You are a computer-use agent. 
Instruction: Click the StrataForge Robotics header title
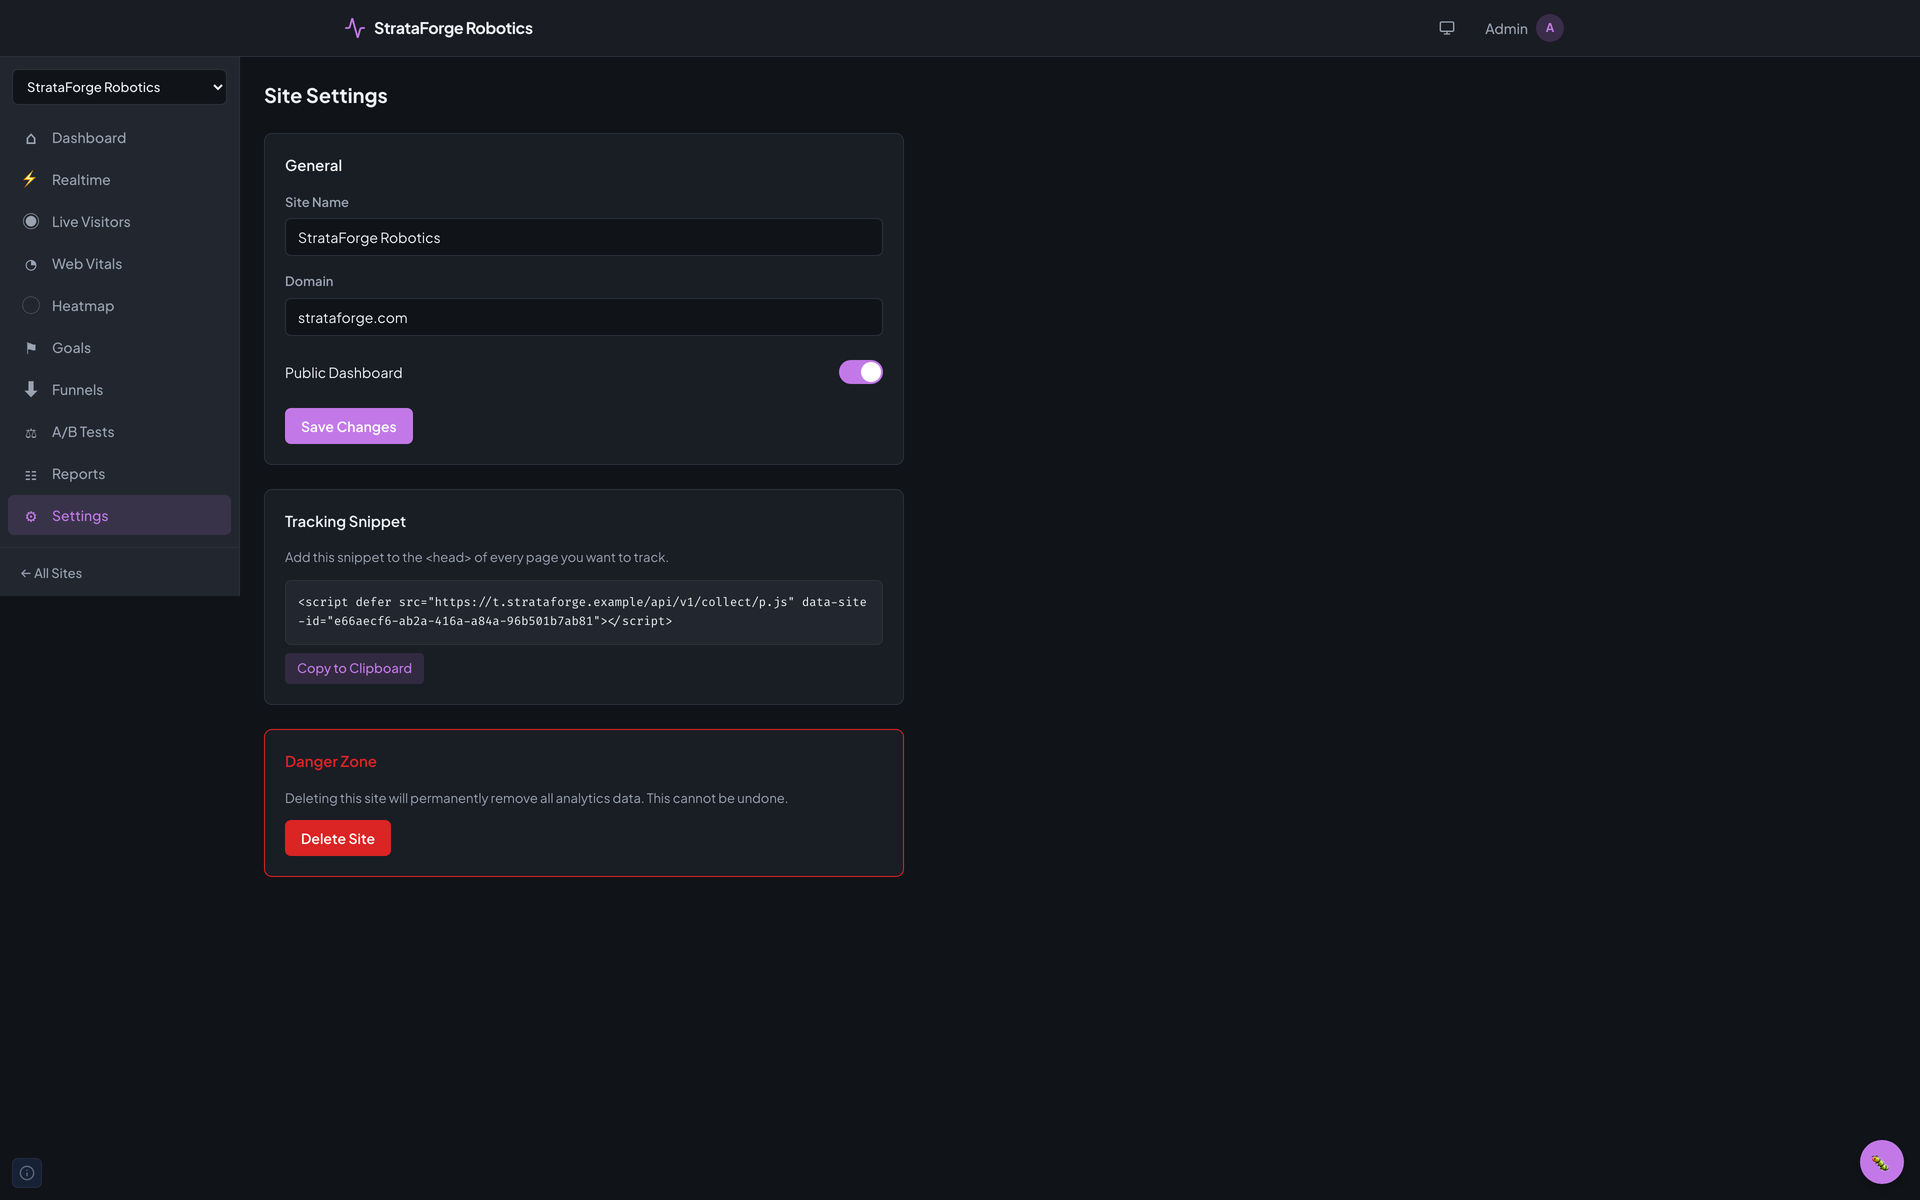click(x=453, y=28)
